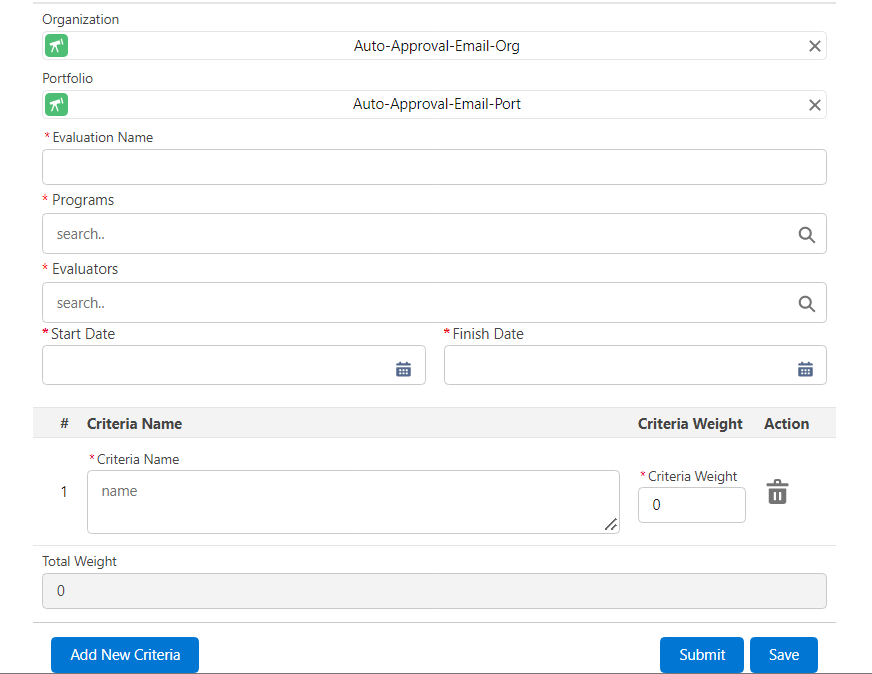Click the Add New Criteria button
The width and height of the screenshot is (872, 674).
125,655
